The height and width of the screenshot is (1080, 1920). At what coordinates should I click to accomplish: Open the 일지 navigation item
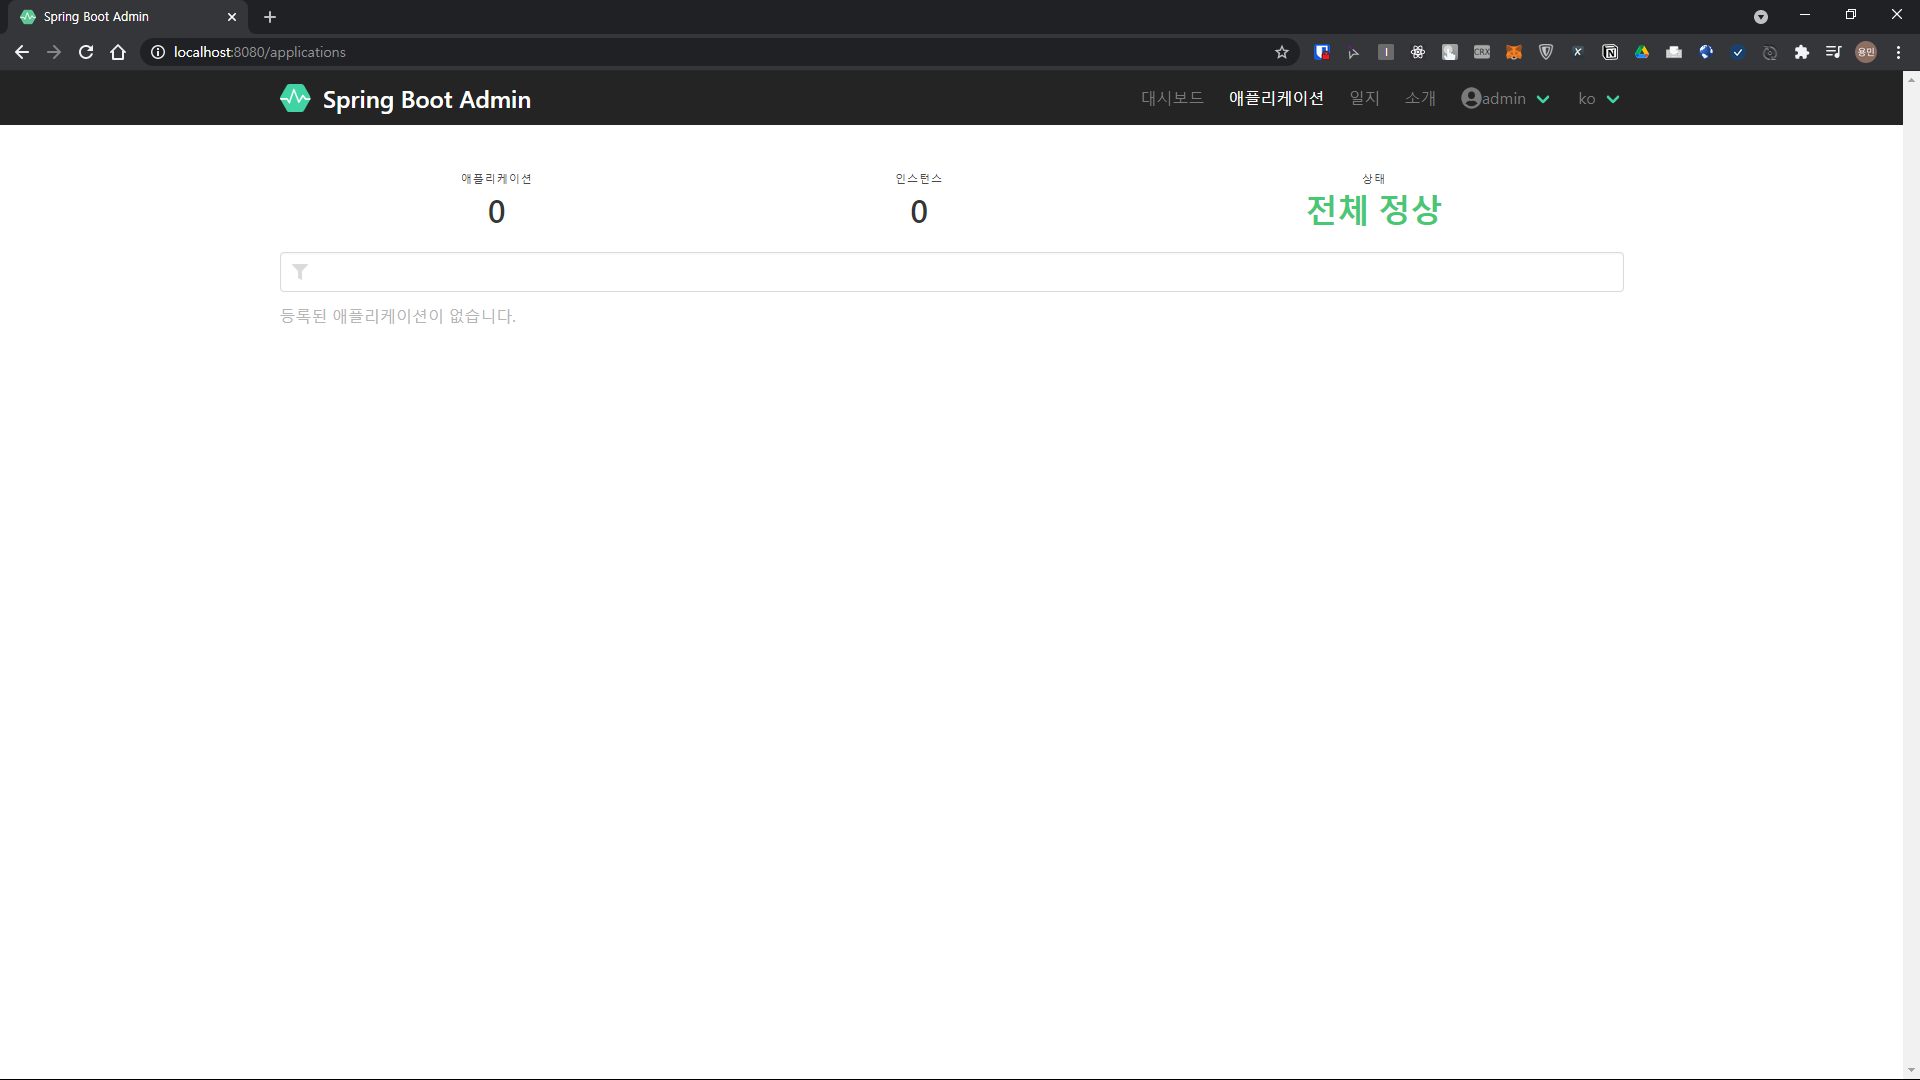(x=1364, y=98)
